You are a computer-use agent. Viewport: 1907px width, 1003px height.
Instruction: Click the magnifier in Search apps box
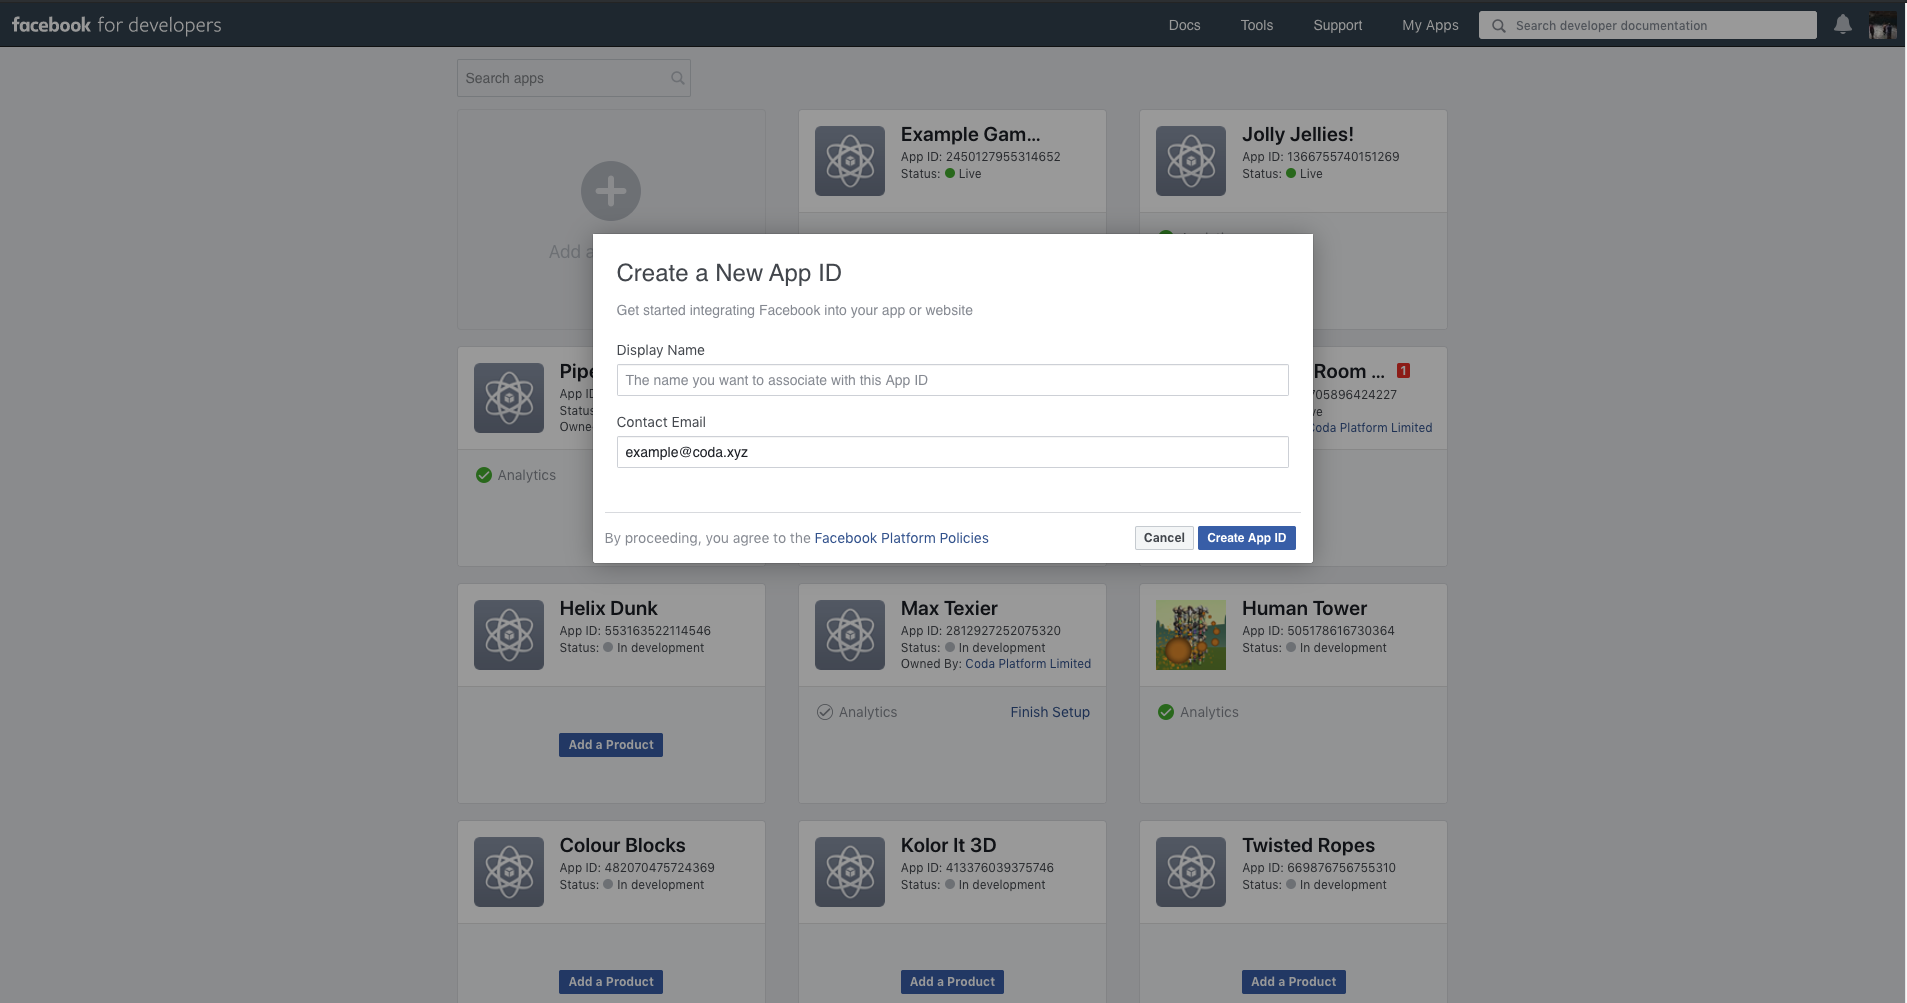point(677,78)
